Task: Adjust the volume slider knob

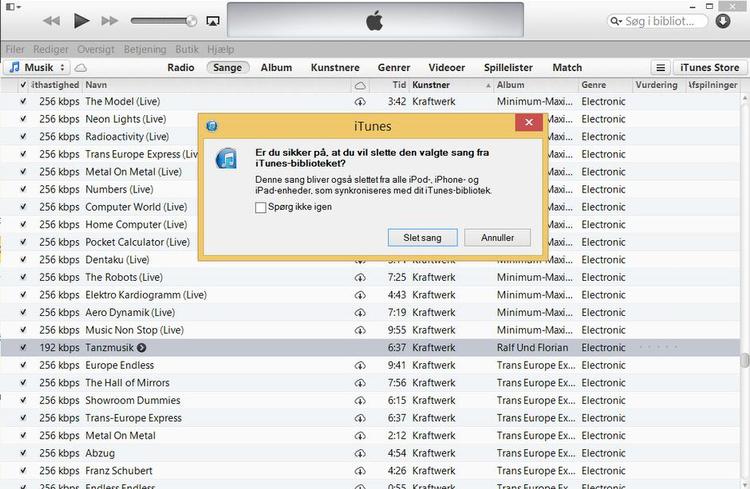Action: pyautogui.click(x=191, y=21)
